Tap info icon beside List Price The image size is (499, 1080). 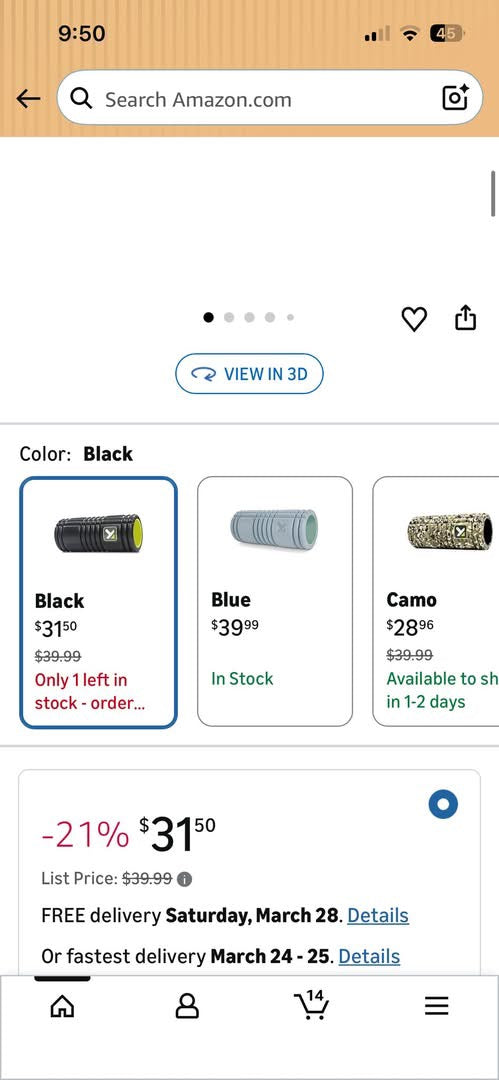click(185, 879)
